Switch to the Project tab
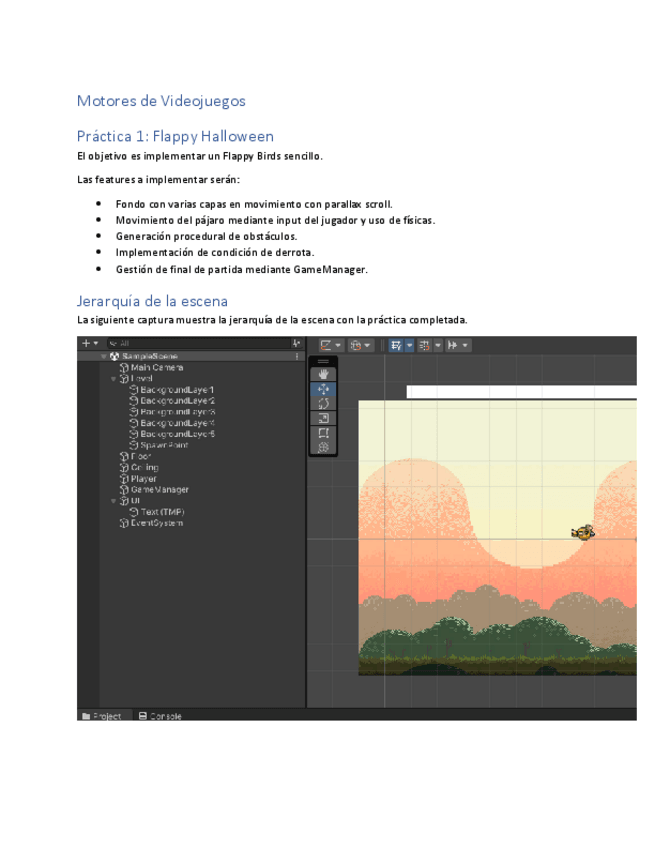655x848 pixels. point(102,716)
